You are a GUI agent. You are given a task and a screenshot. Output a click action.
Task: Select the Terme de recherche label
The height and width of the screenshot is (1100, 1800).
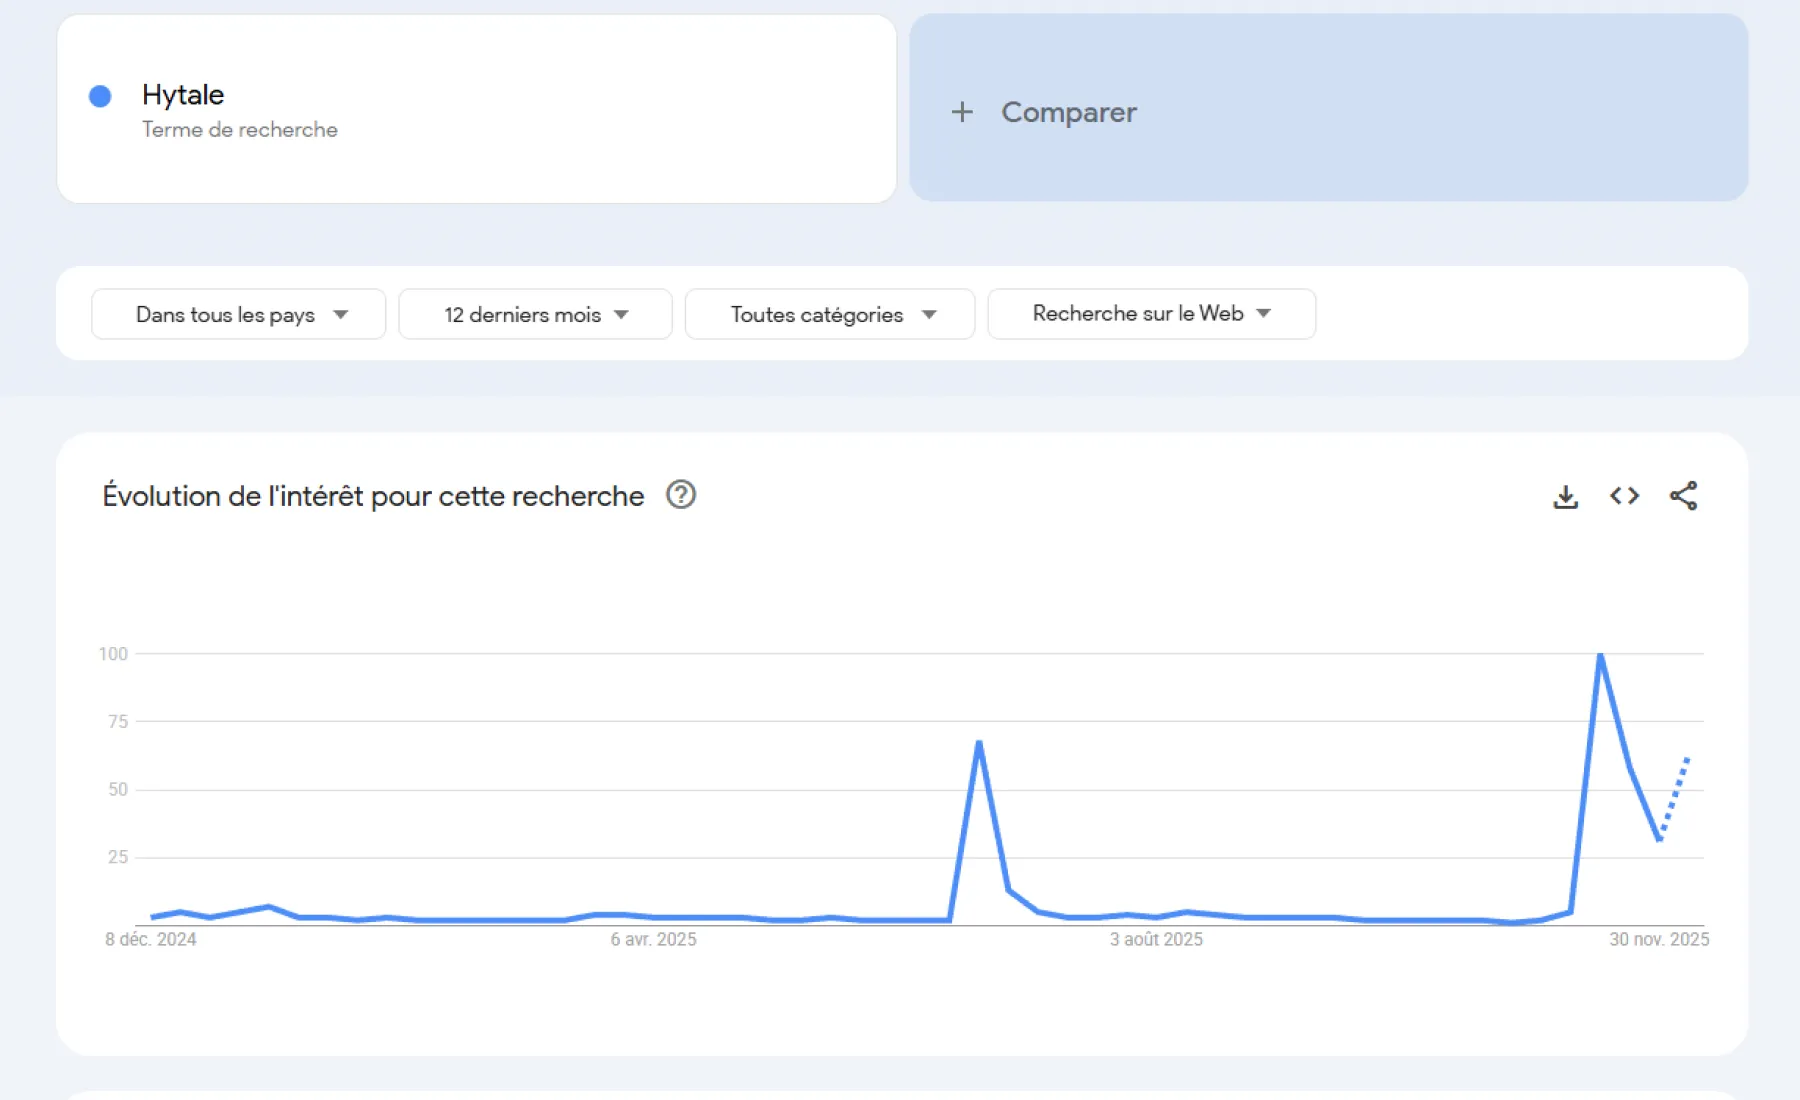[x=239, y=129]
